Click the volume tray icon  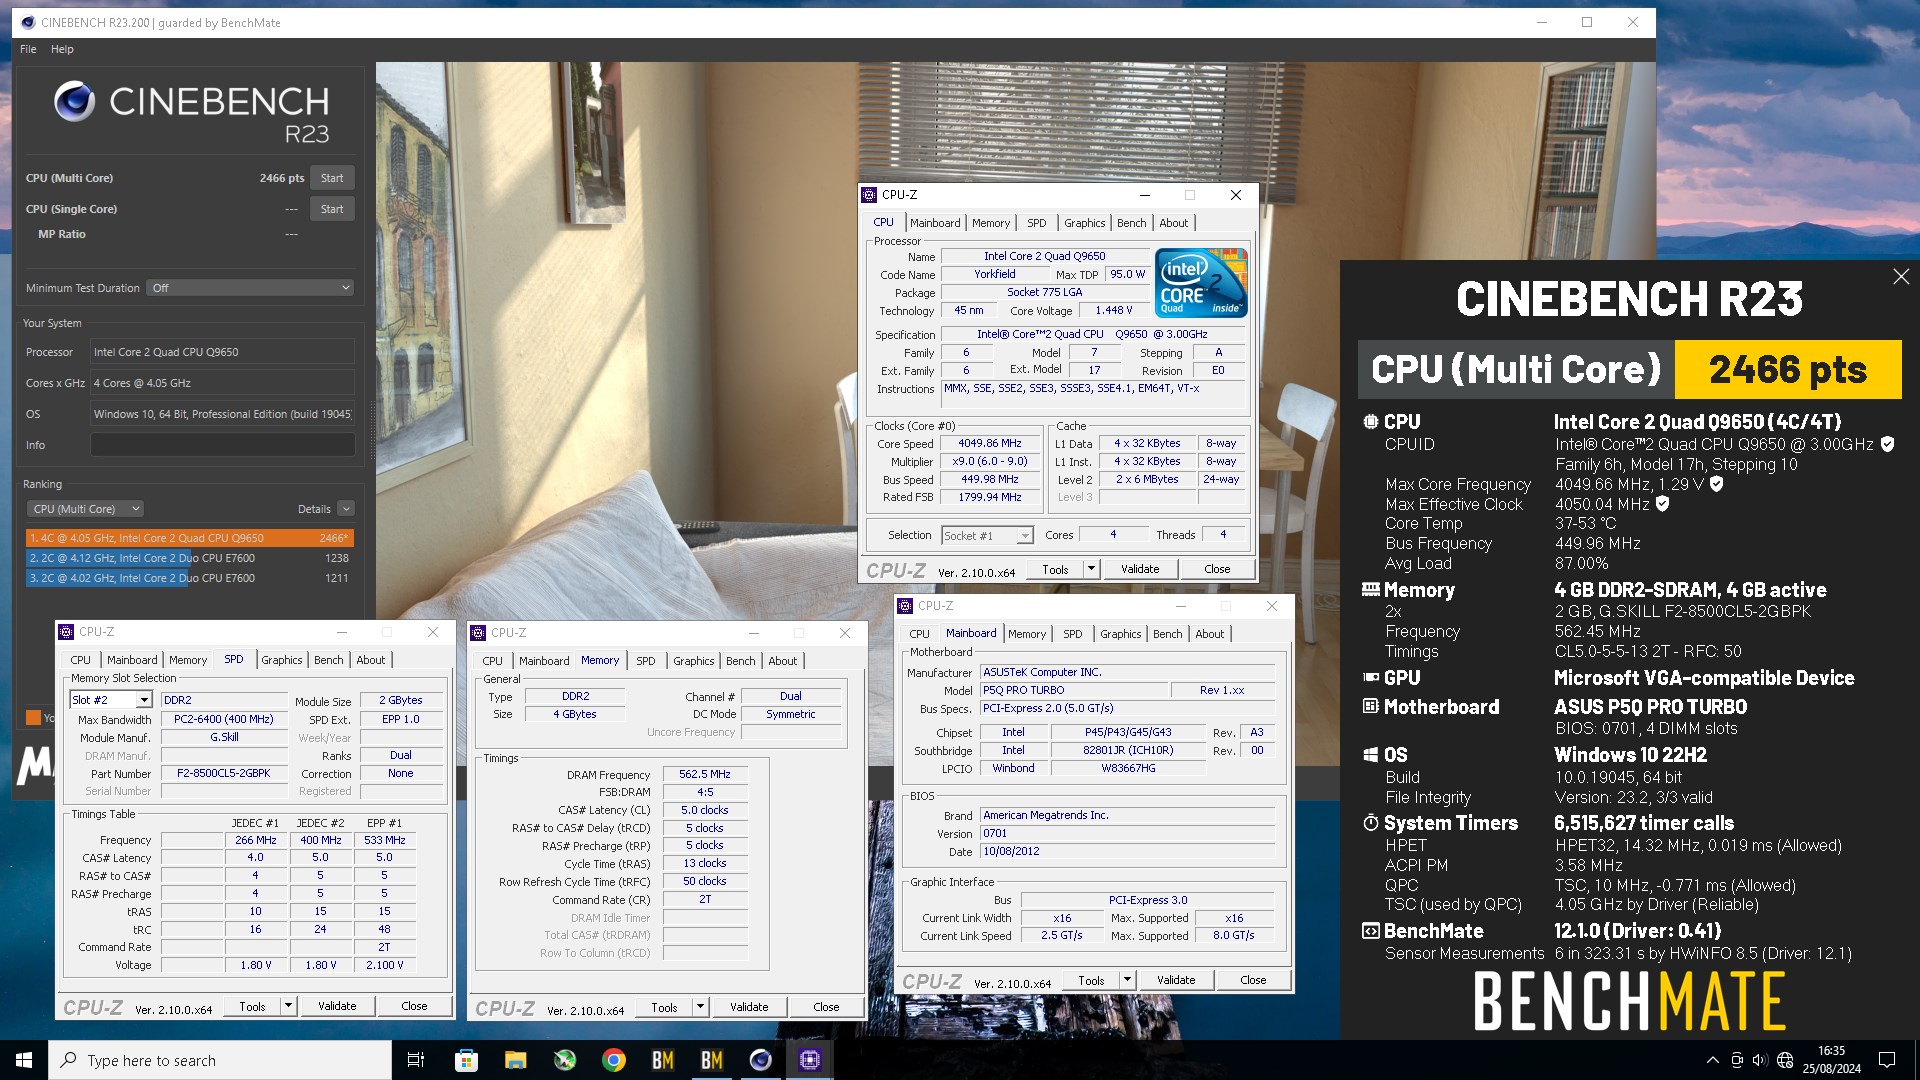coord(1760,1060)
